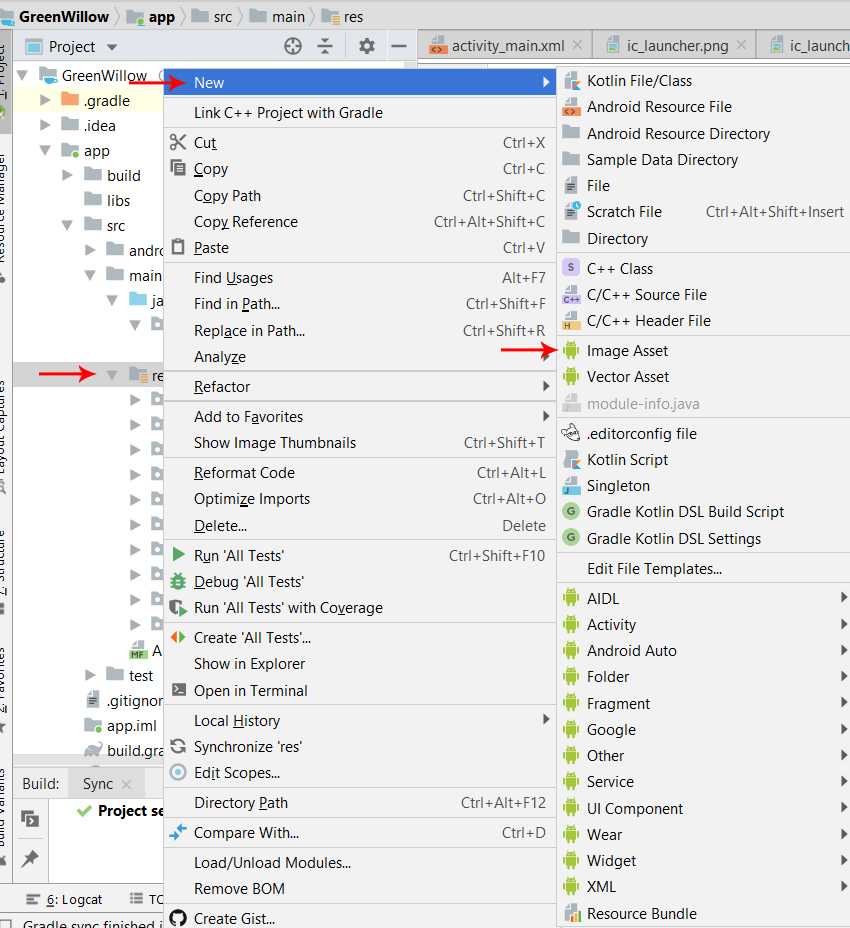This screenshot has width=850, height=928.
Task: Select Show in Explorer
Action: click(x=249, y=664)
